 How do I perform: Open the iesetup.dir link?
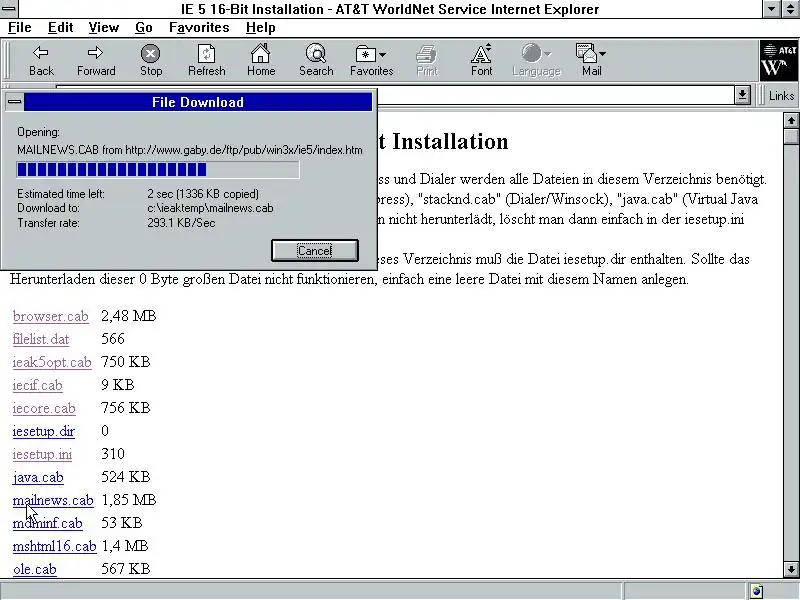point(43,431)
